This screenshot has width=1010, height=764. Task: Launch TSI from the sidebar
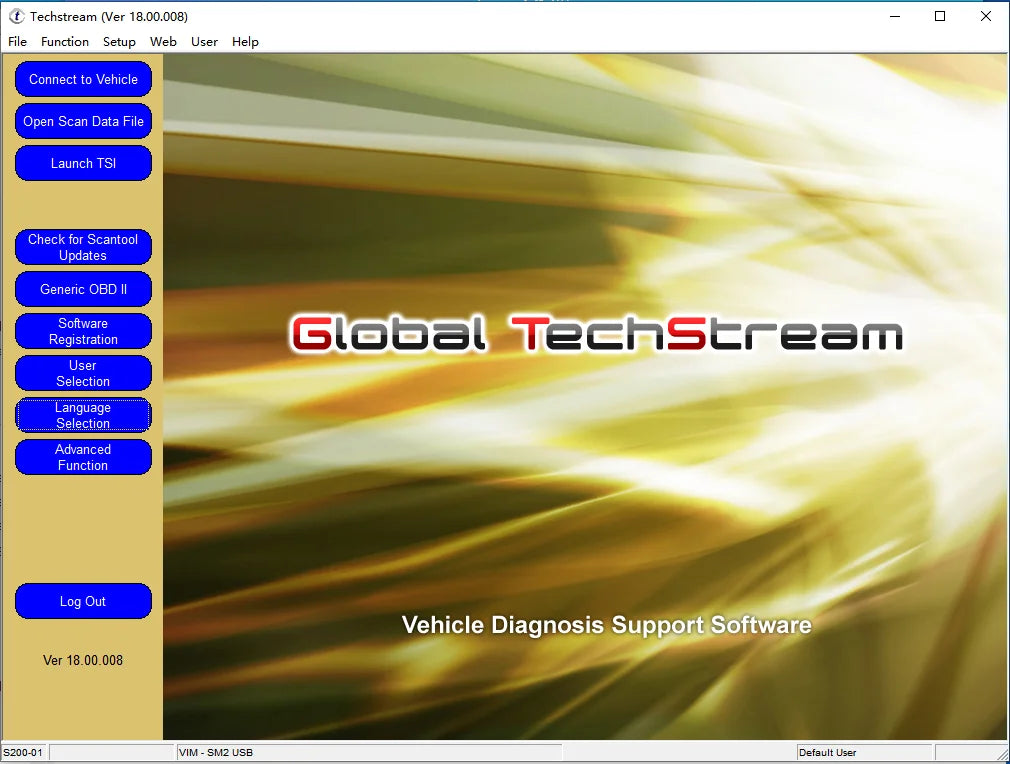point(83,163)
